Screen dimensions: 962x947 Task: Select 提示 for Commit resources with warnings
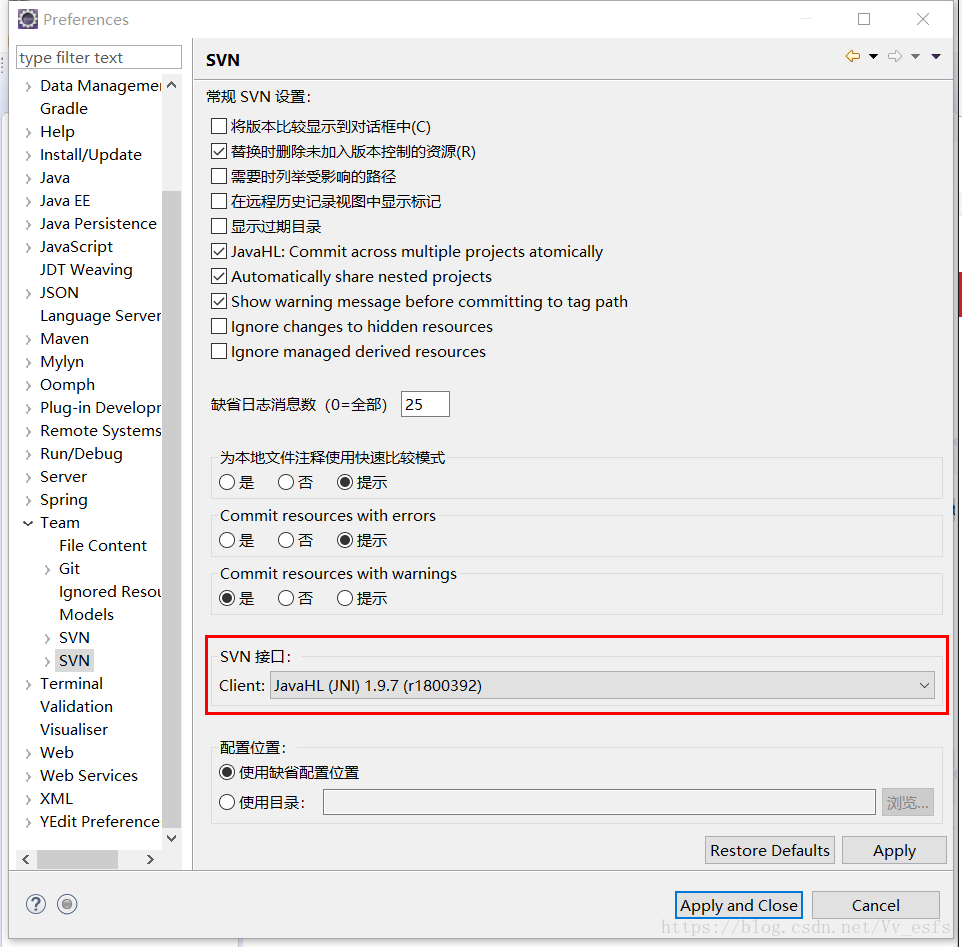345,598
